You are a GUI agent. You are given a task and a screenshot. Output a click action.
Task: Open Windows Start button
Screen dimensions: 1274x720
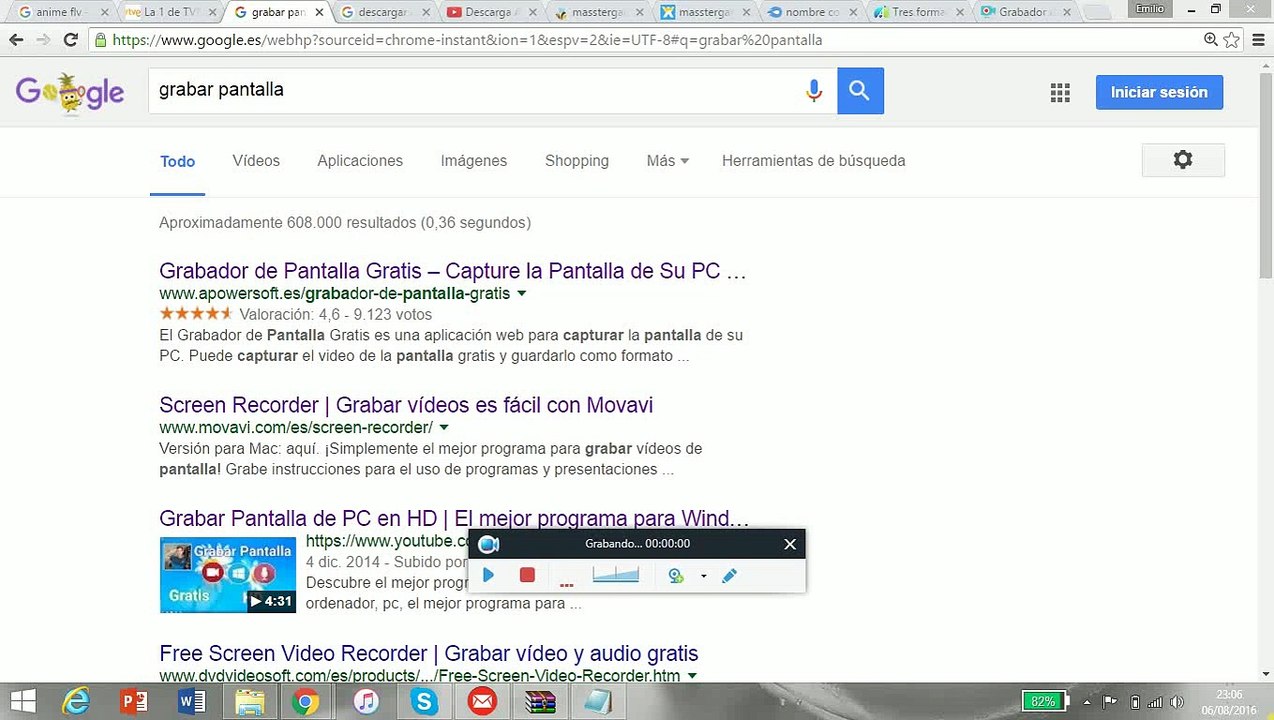pyautogui.click(x=23, y=701)
